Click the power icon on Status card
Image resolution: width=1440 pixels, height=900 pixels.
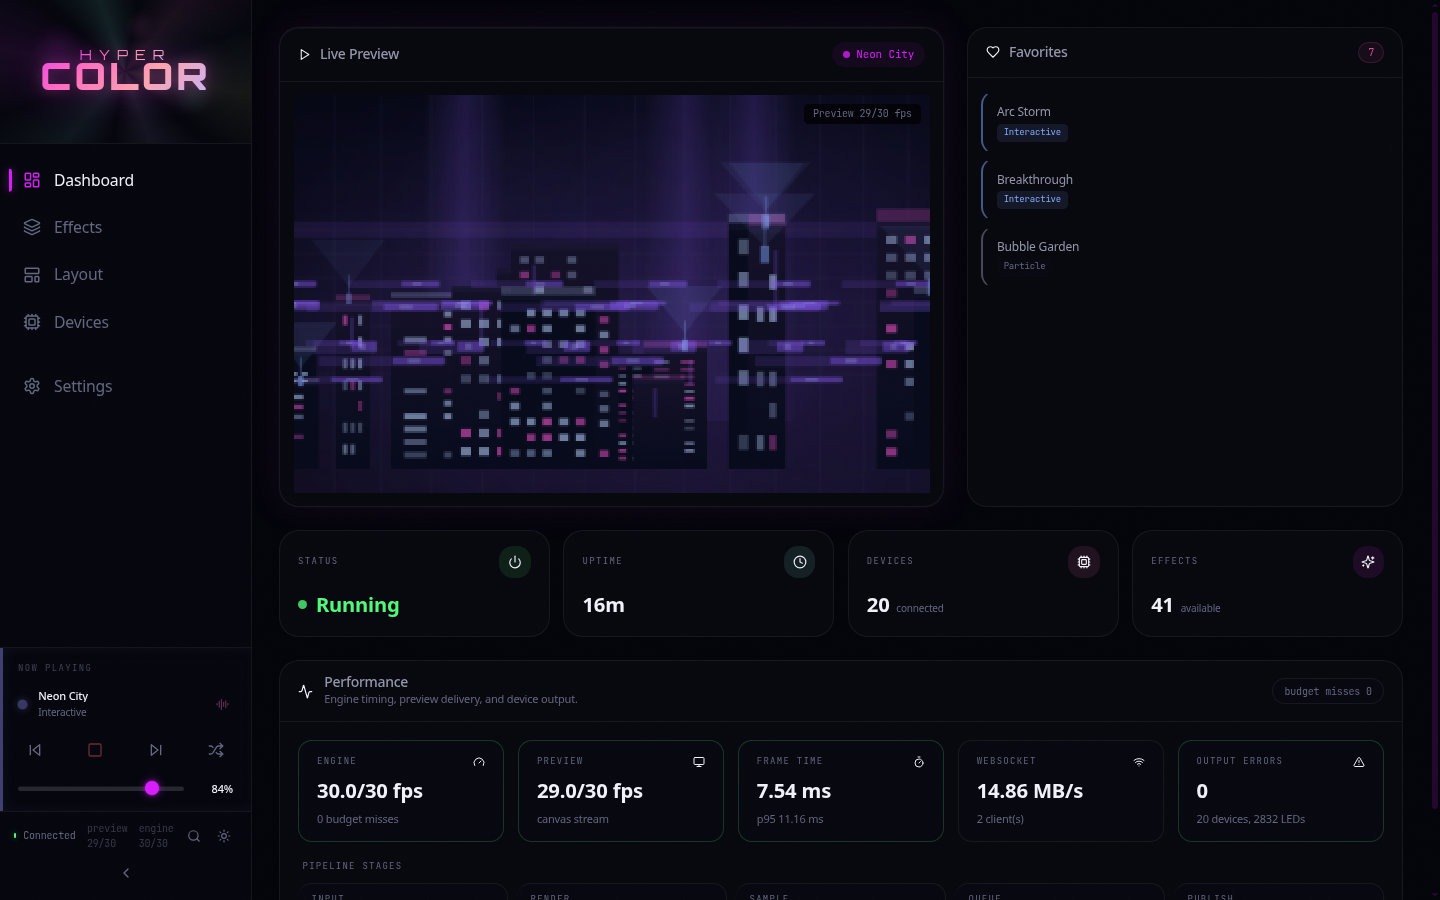[x=515, y=562]
